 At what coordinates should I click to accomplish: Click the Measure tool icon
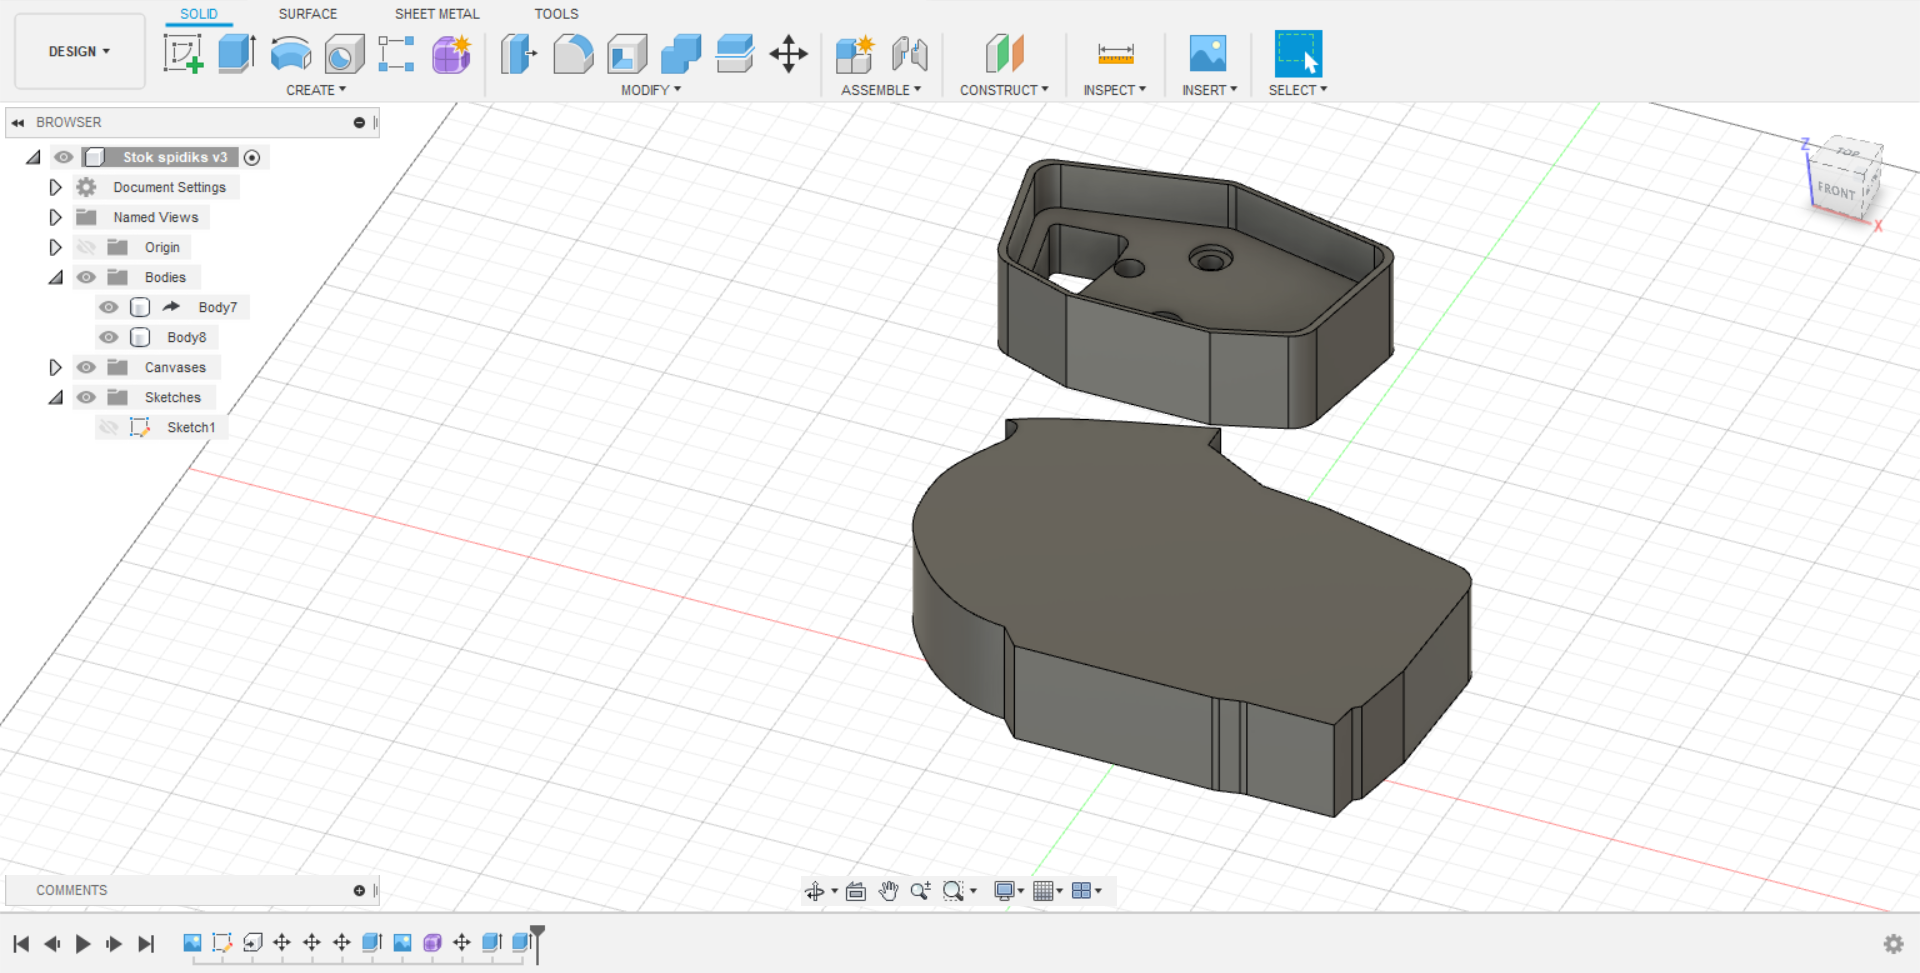coord(1115,53)
